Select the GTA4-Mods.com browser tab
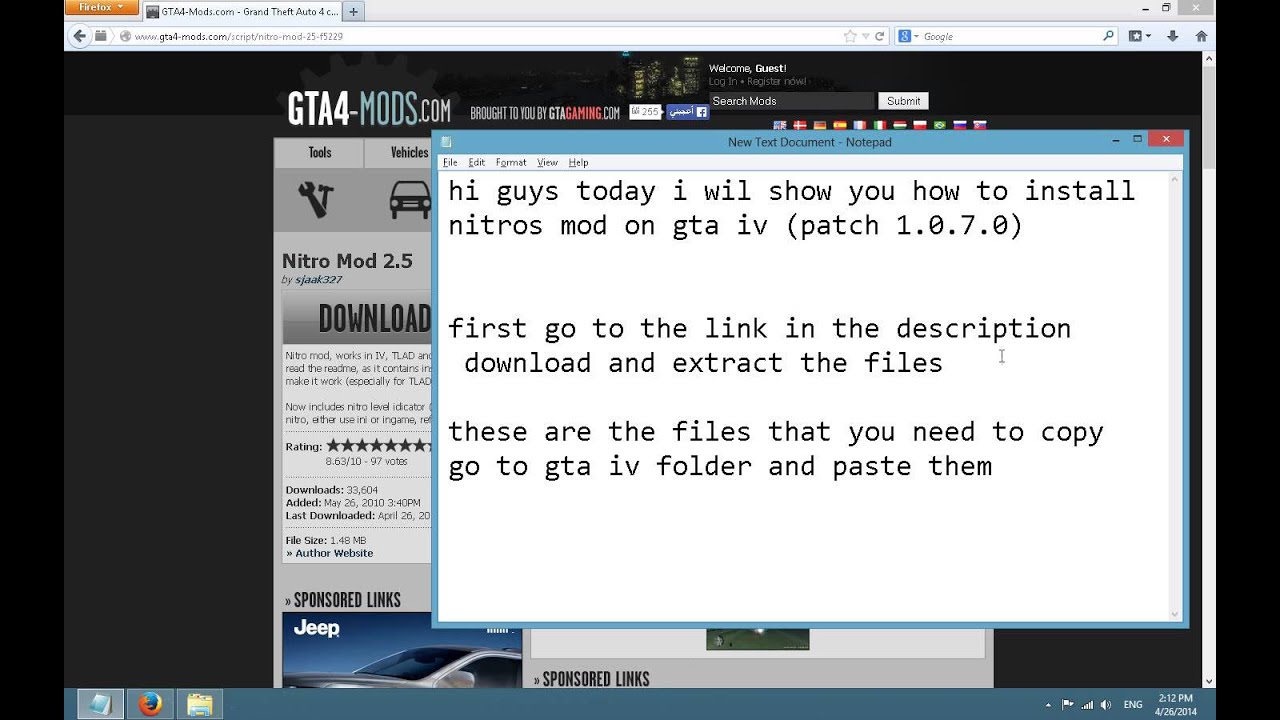1280x720 pixels. 241,12
